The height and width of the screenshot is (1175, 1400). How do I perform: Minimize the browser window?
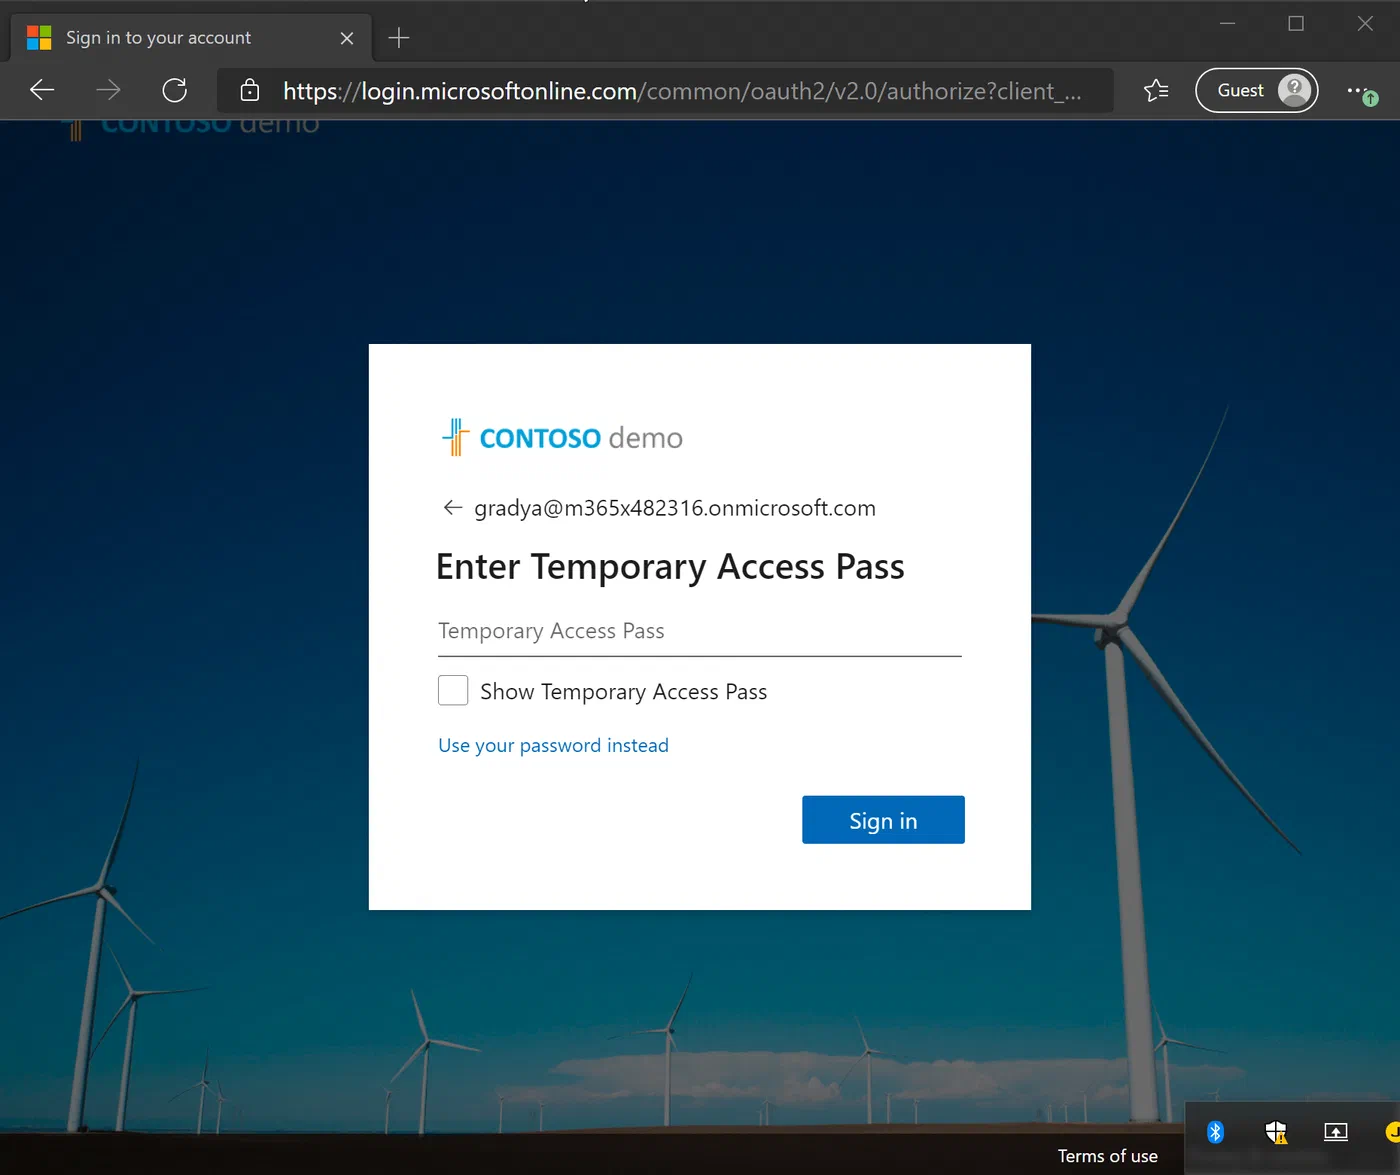pyautogui.click(x=1228, y=23)
